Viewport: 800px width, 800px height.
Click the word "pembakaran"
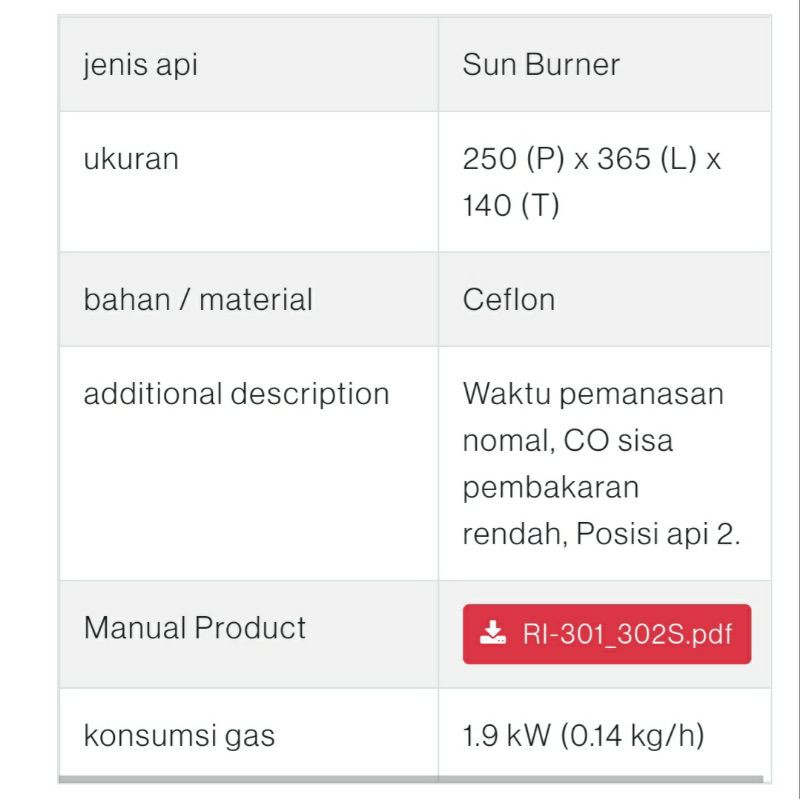(550, 487)
